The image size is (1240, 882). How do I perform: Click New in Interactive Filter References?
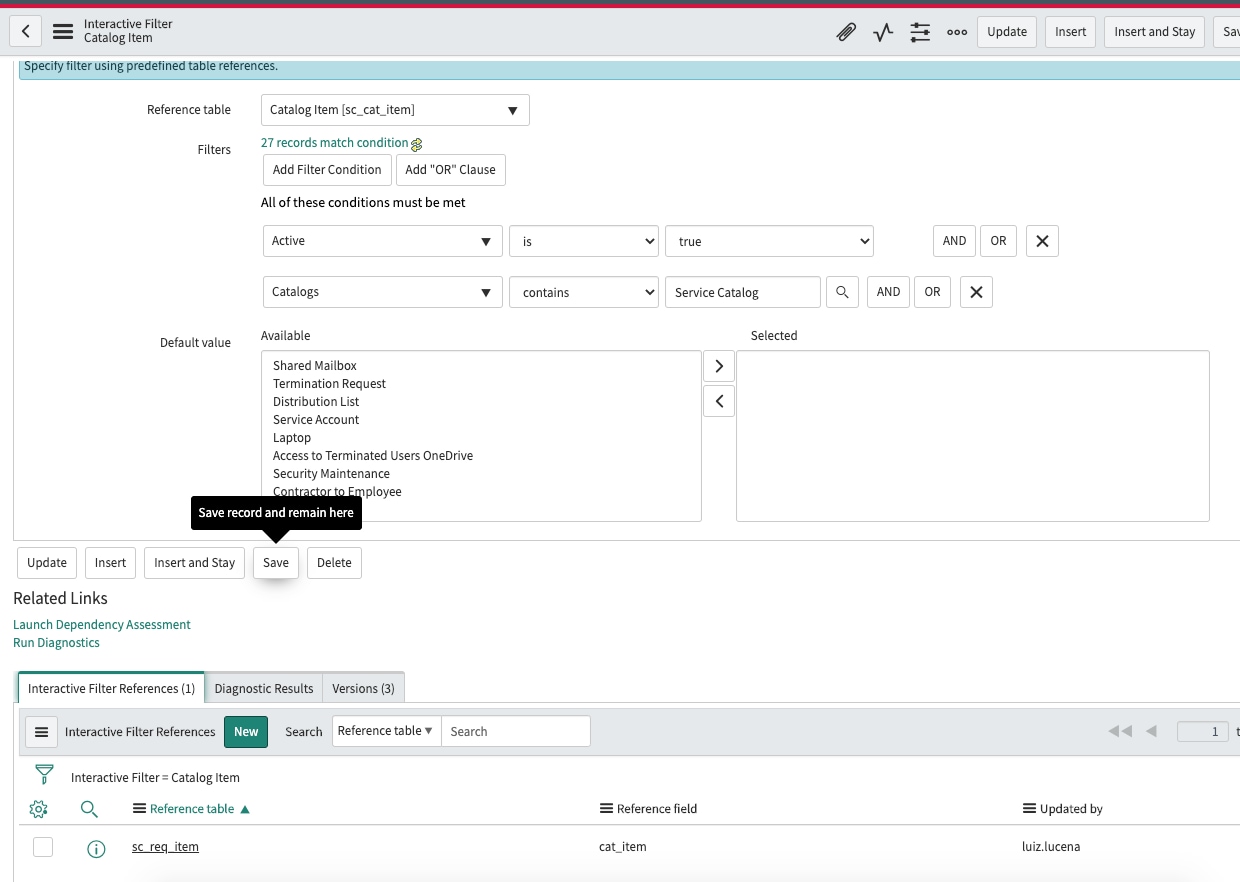pos(246,732)
